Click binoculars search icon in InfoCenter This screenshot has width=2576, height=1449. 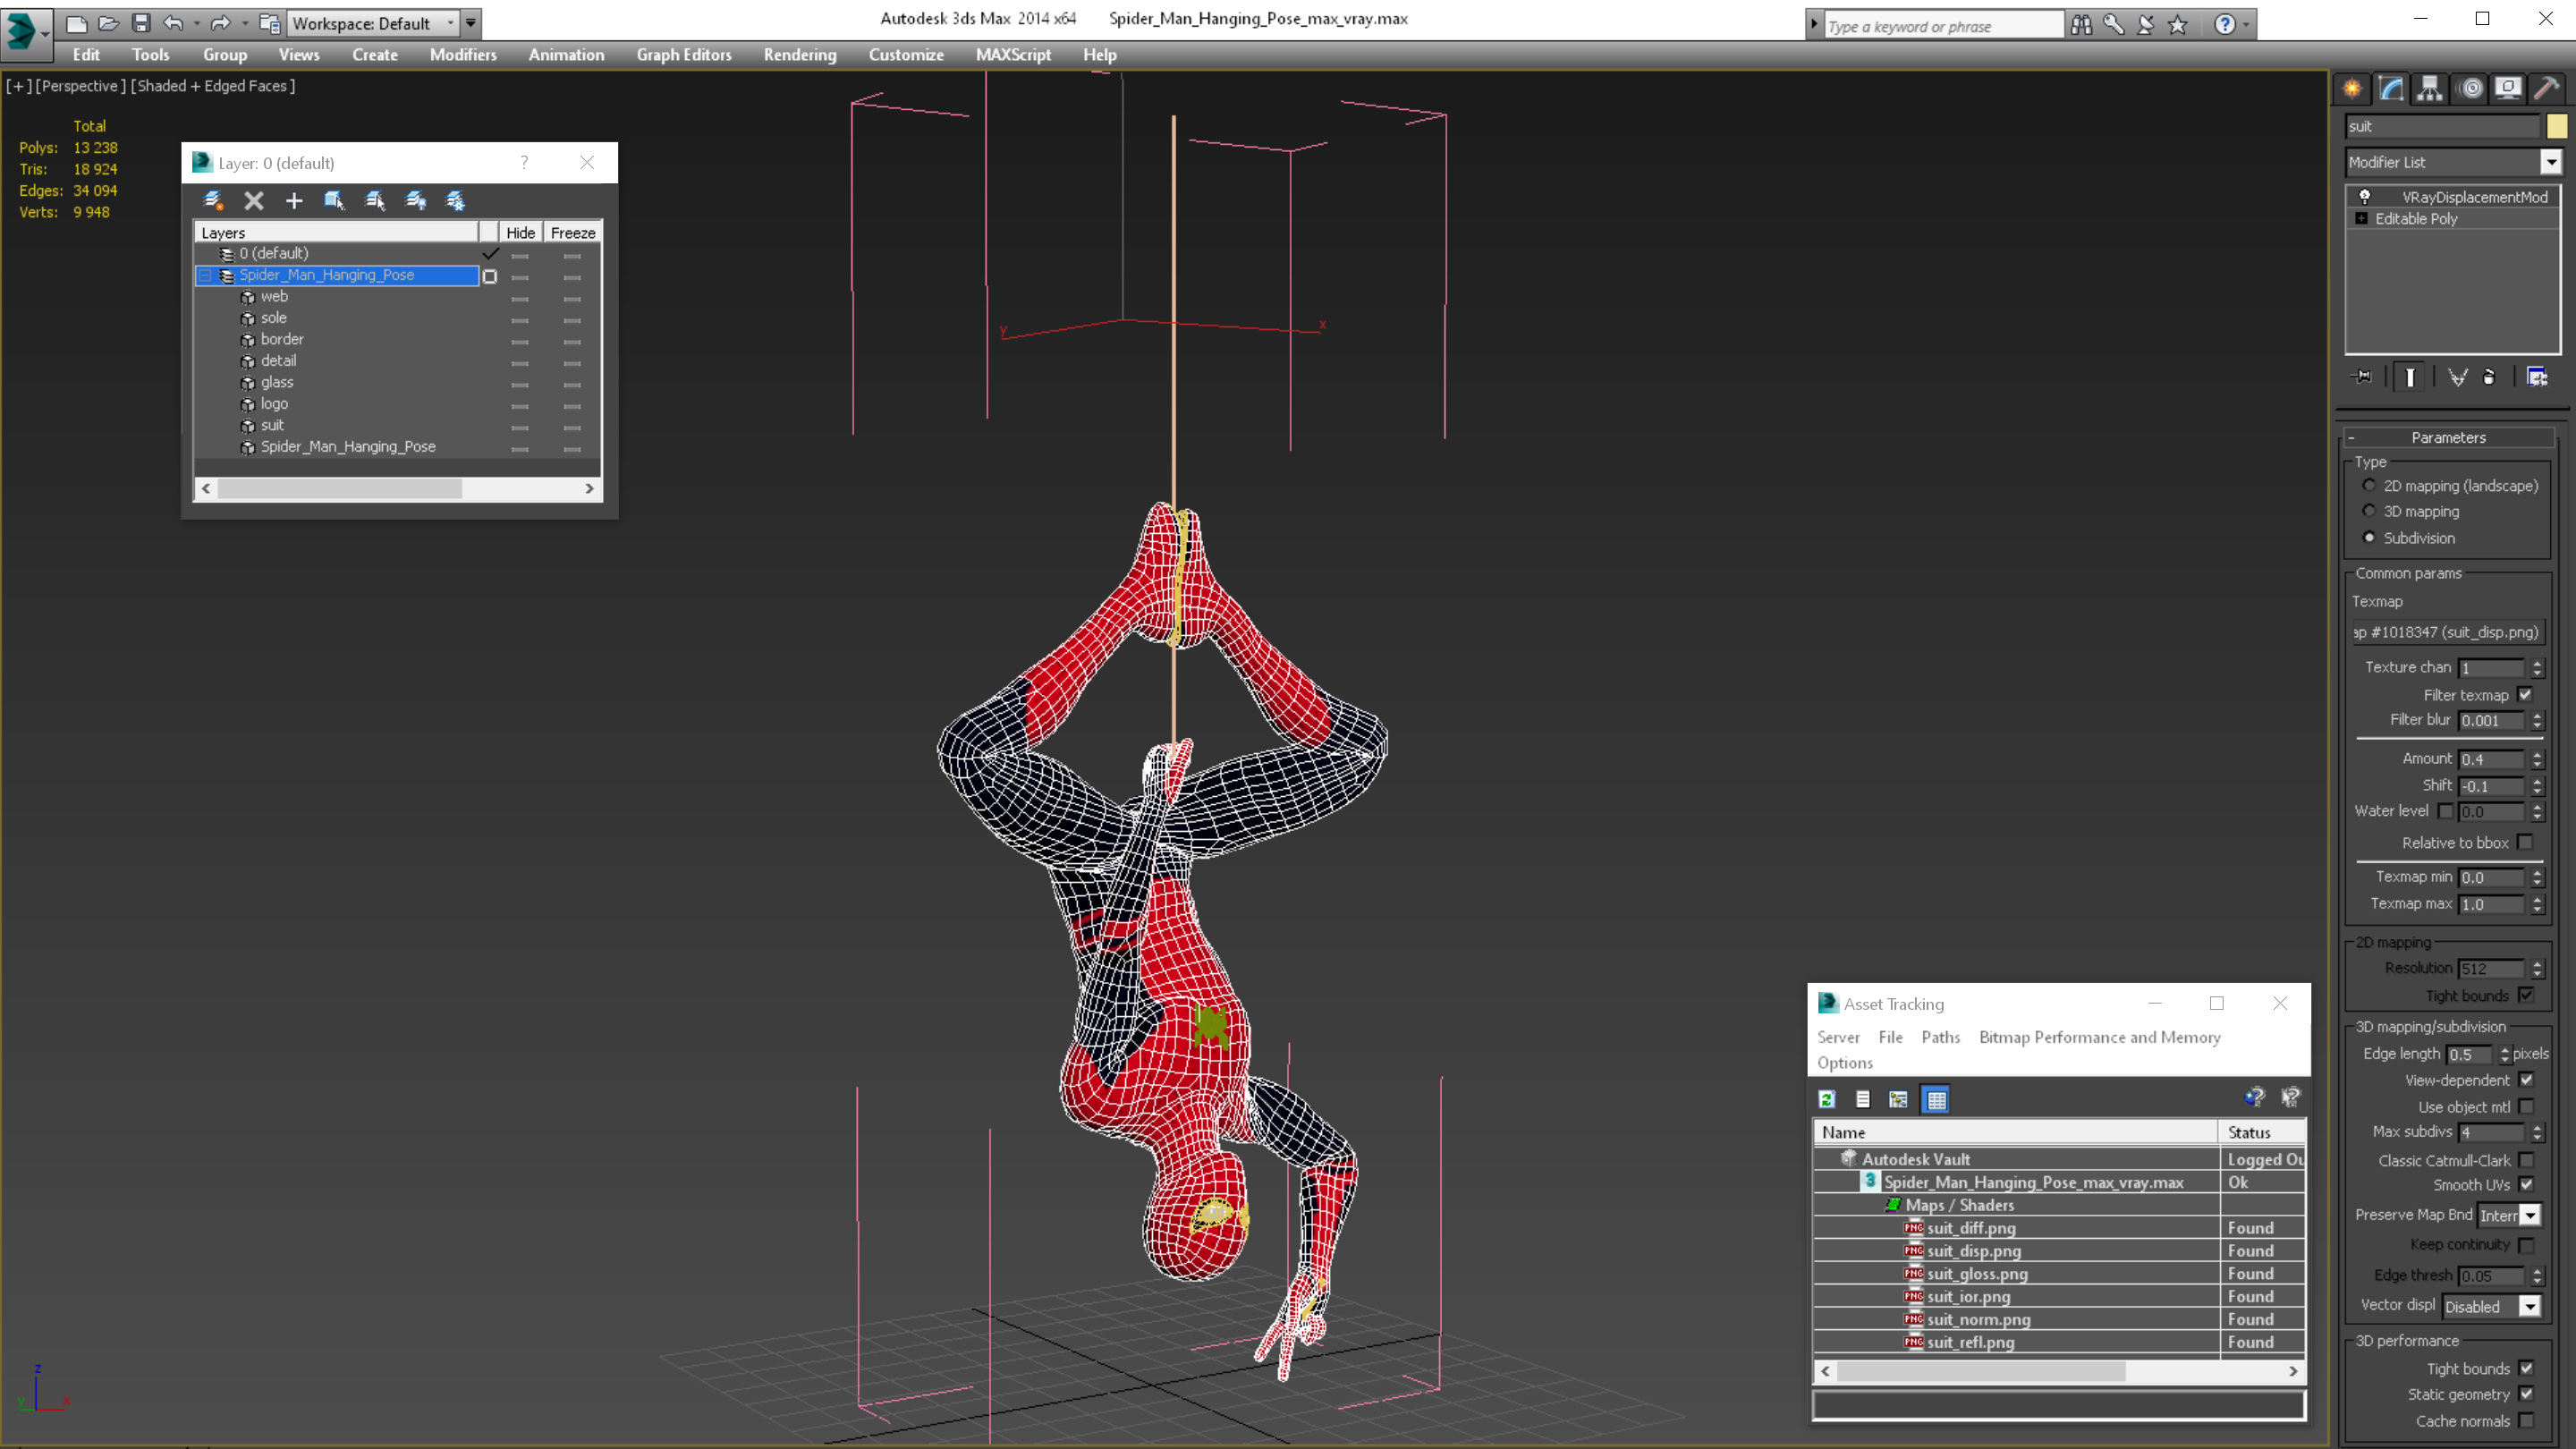pyautogui.click(x=2081, y=25)
